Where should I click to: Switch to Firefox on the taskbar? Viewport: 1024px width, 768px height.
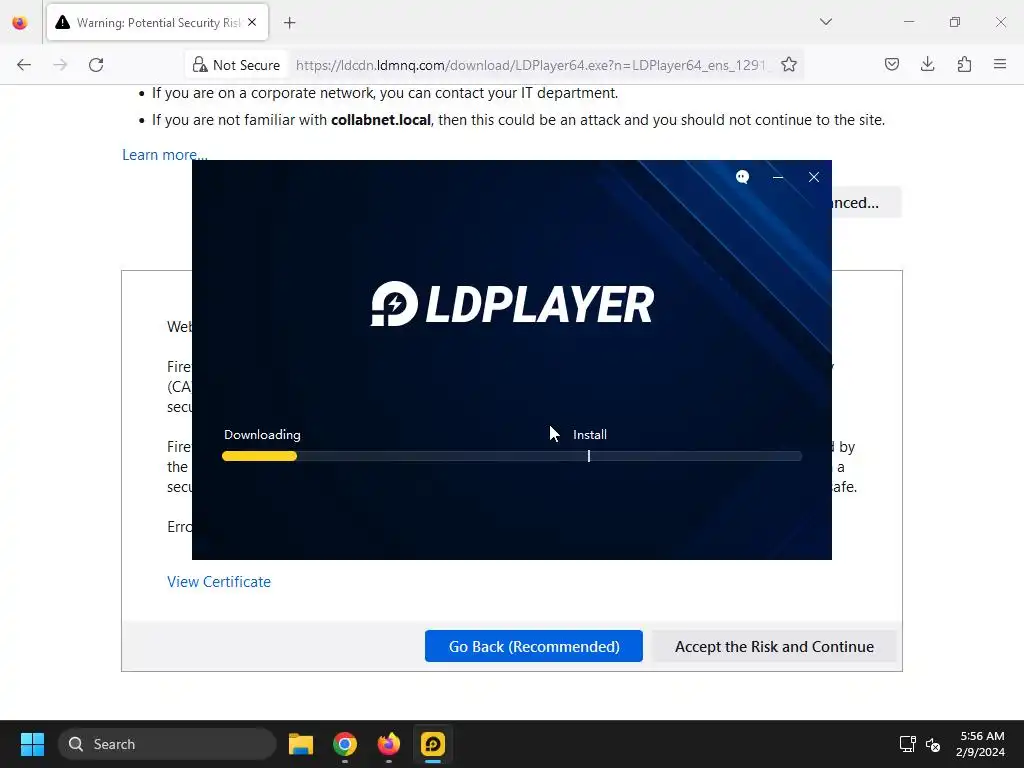pos(389,744)
